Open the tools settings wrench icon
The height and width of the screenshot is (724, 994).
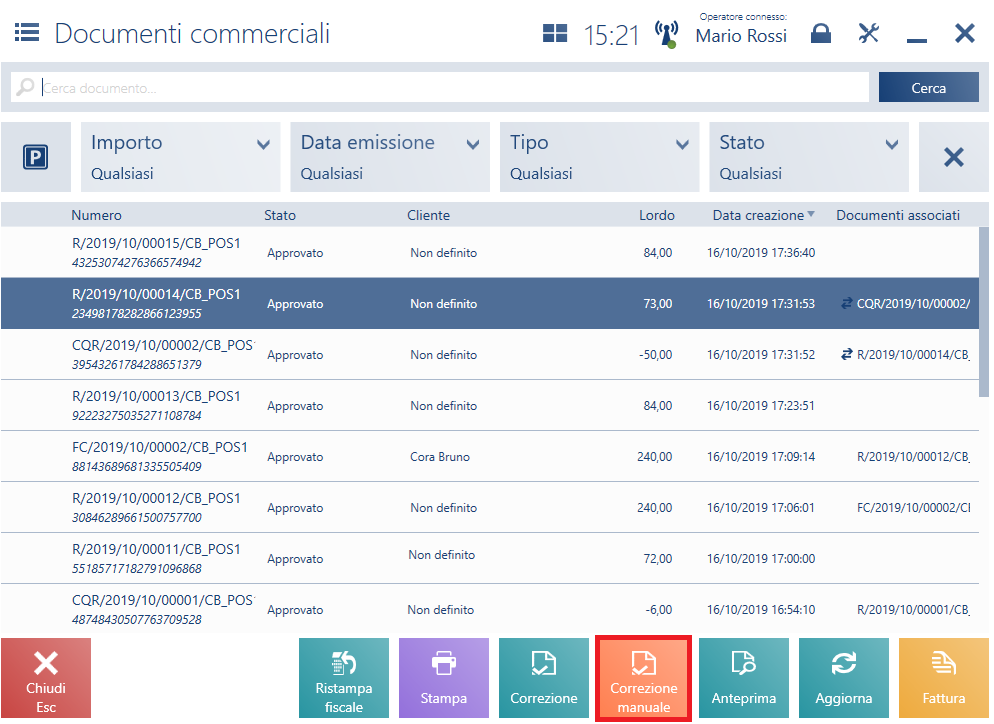pyautogui.click(x=868, y=34)
